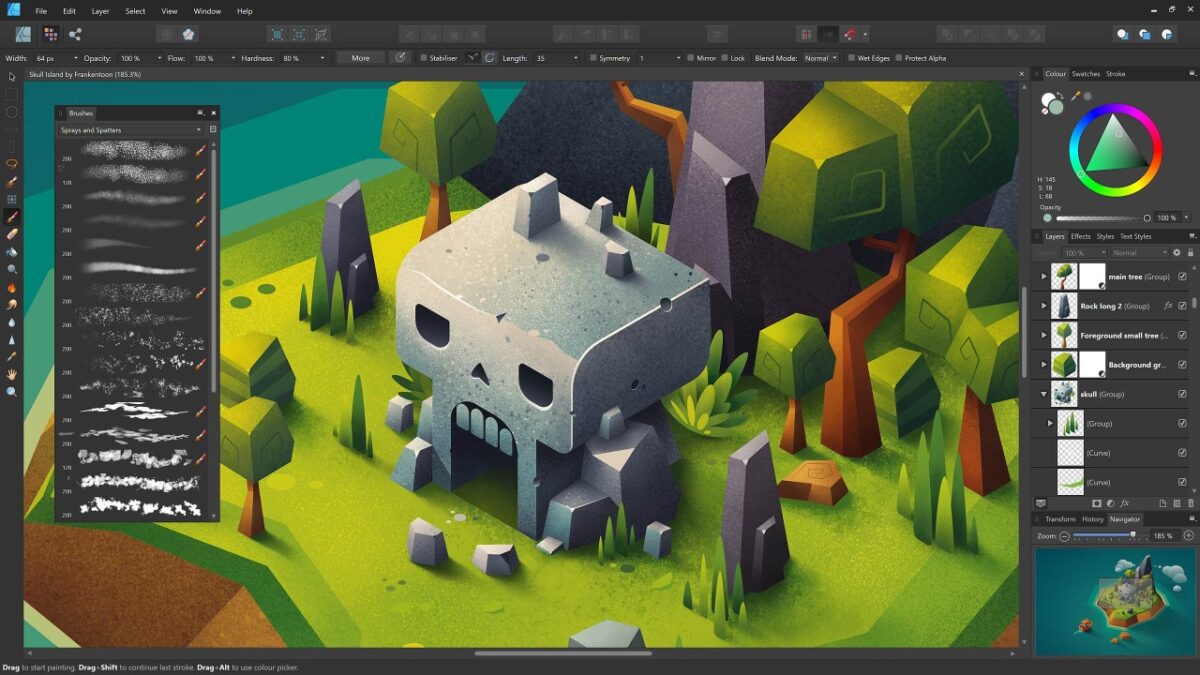
Task: Open layer settings gear icon
Action: pos(1176,253)
